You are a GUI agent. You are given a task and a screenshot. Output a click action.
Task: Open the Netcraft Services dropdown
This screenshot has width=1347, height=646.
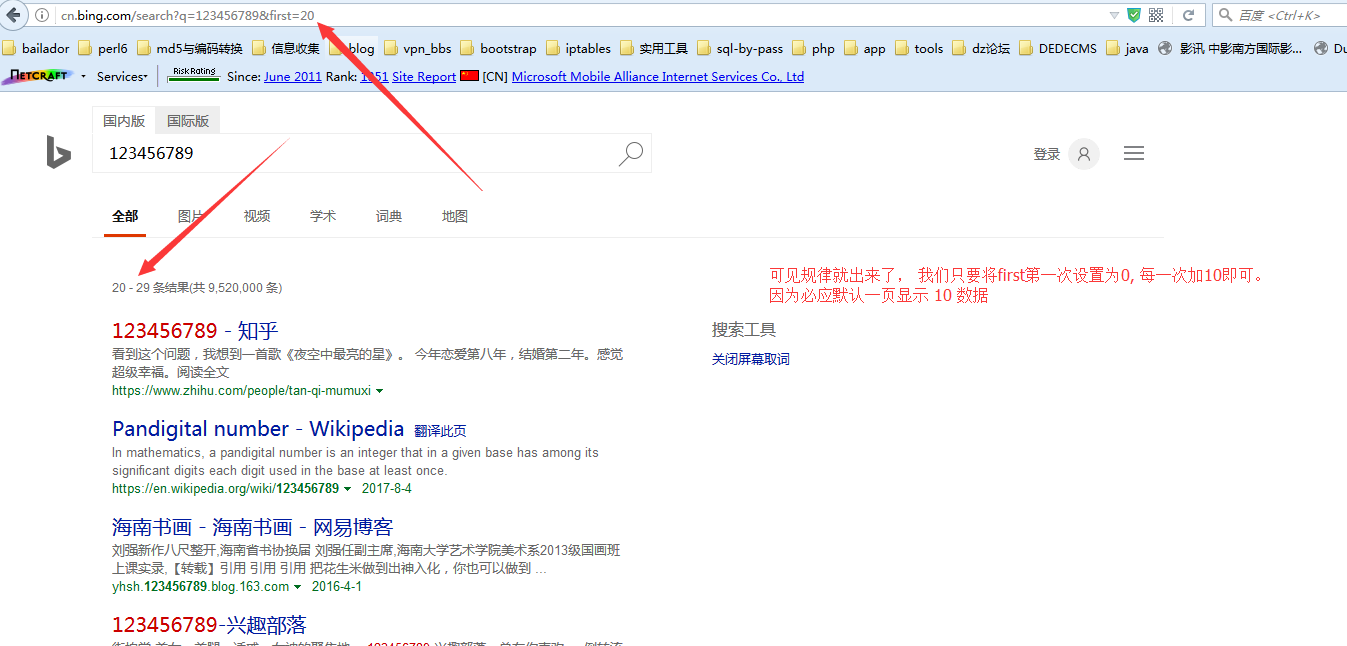pos(122,77)
